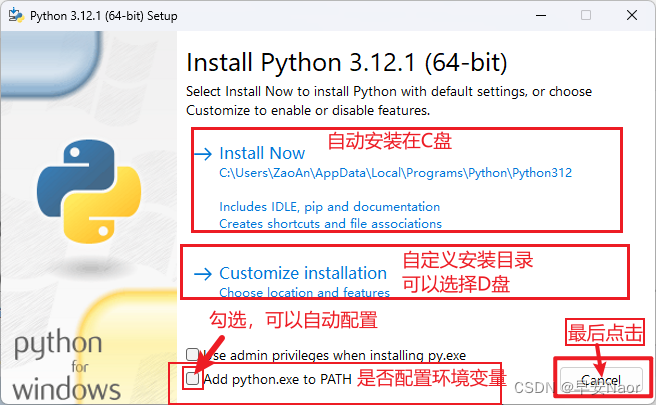The width and height of the screenshot is (656, 405).
Task: Click the Install Now option
Action: coord(262,154)
